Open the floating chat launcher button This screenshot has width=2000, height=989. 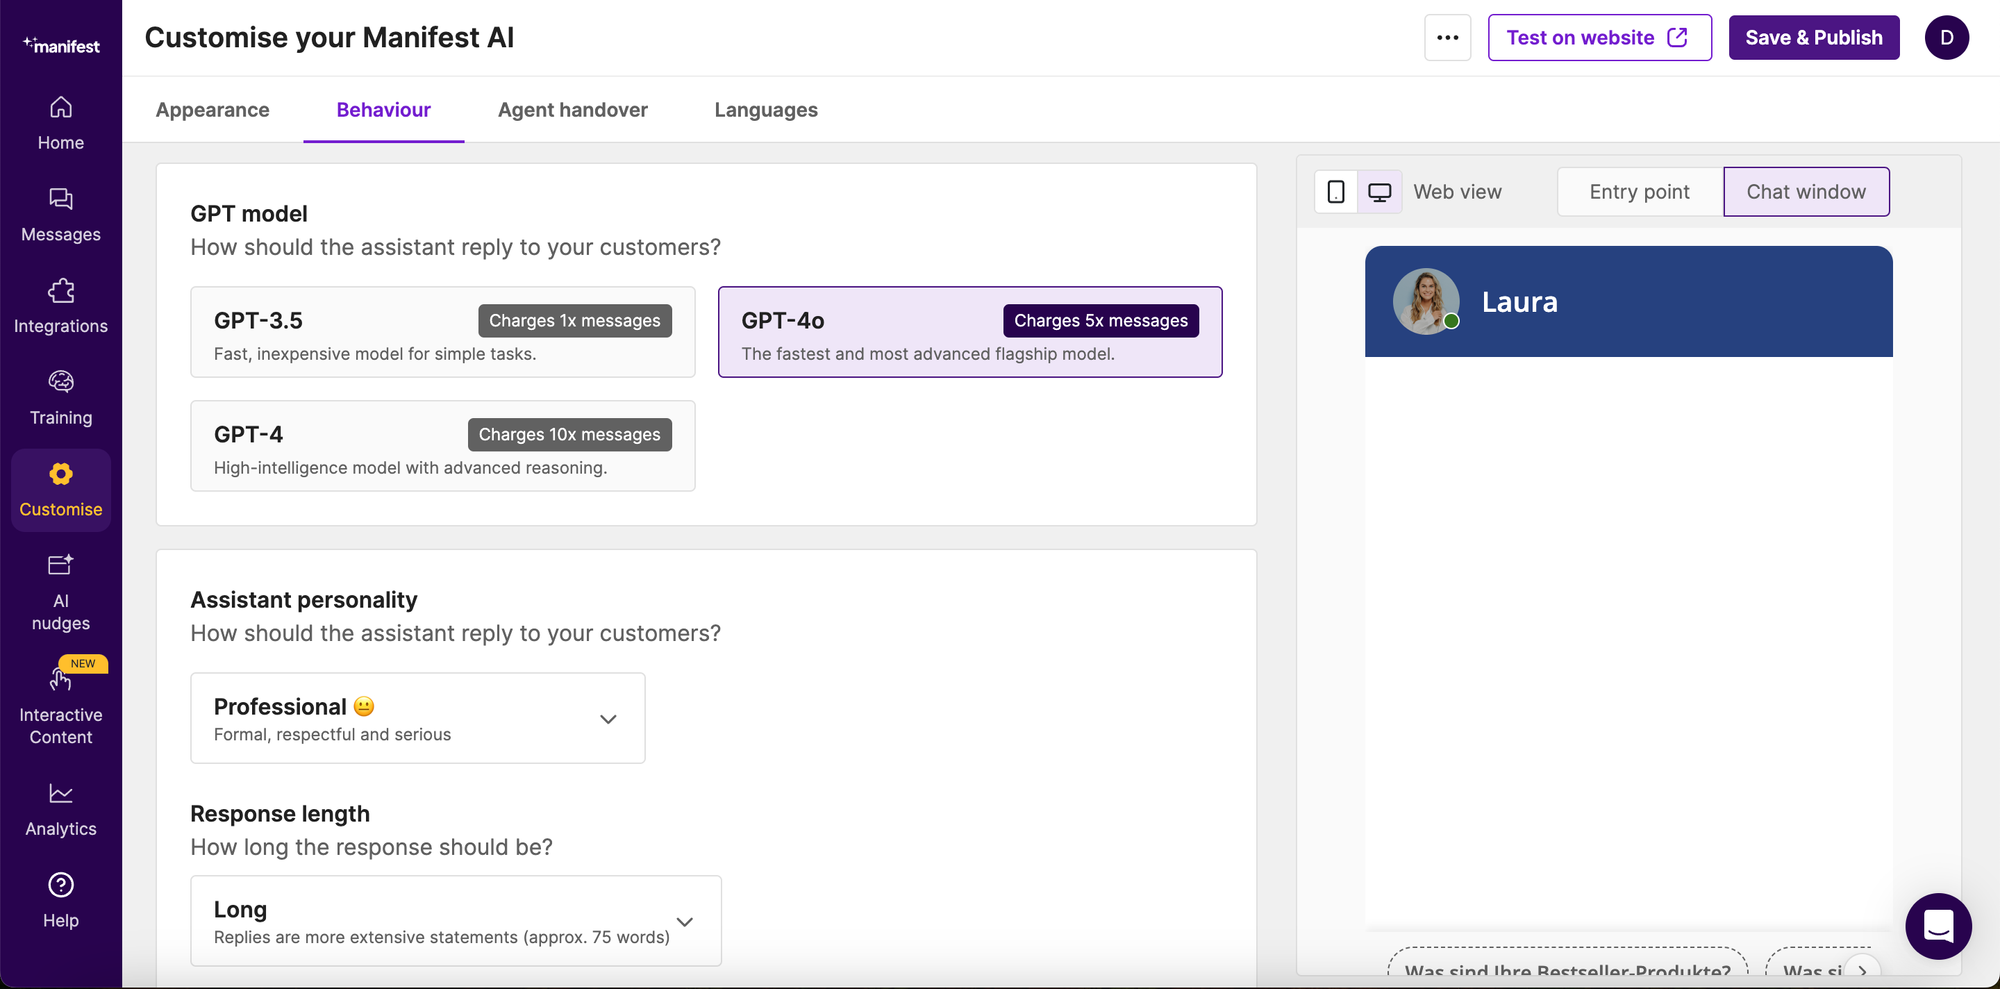pyautogui.click(x=1938, y=926)
